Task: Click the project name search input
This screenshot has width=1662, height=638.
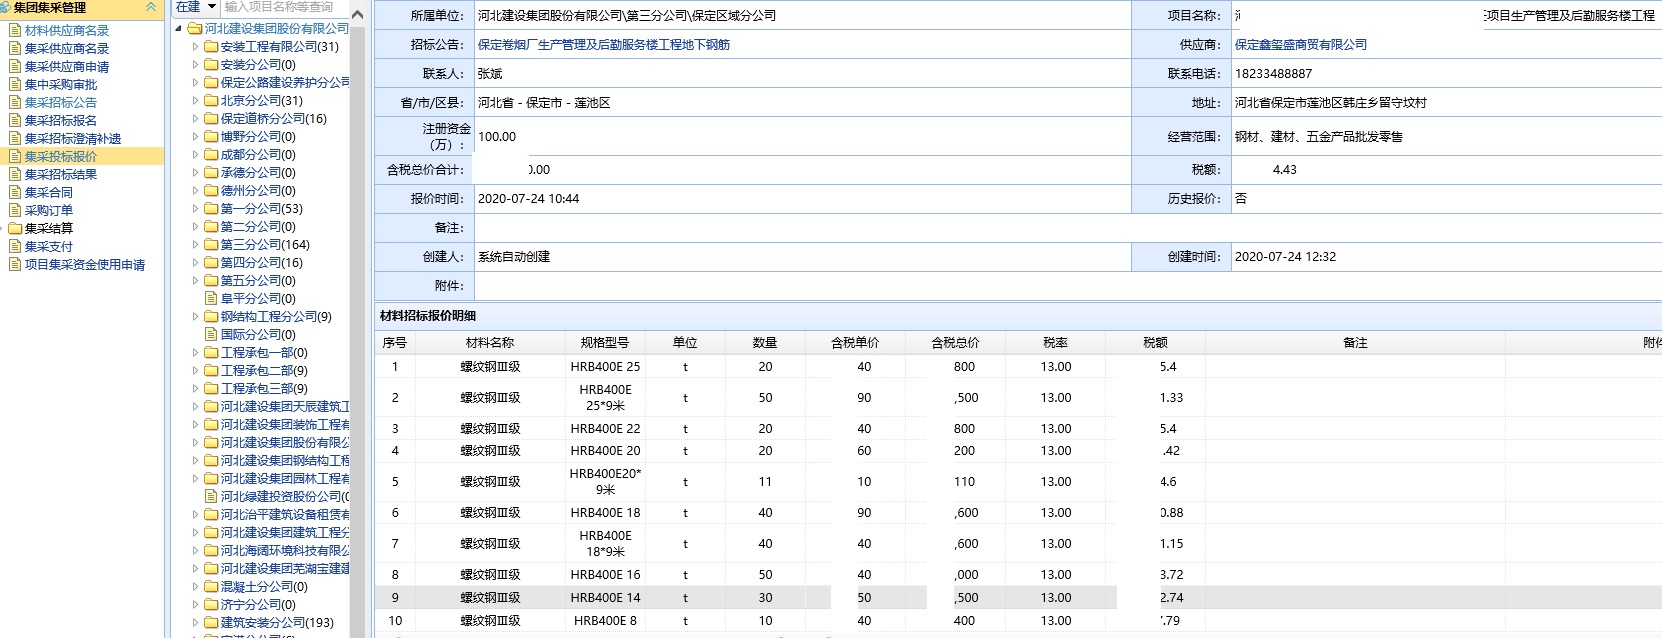Action: click(285, 7)
